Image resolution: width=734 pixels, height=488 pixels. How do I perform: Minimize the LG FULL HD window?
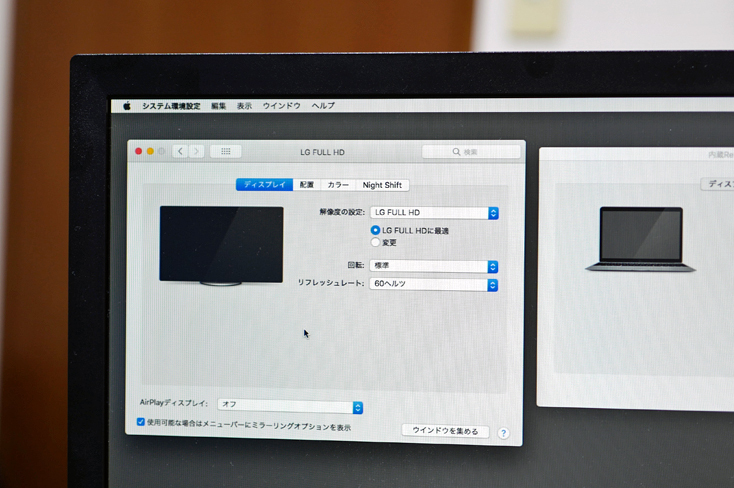pos(150,151)
